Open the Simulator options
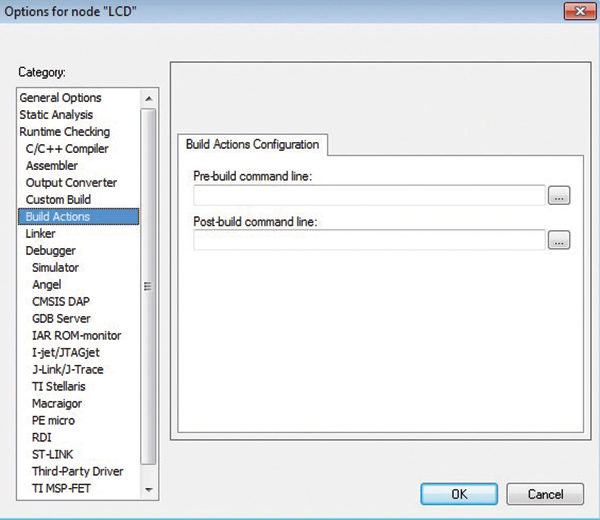 pos(55,268)
